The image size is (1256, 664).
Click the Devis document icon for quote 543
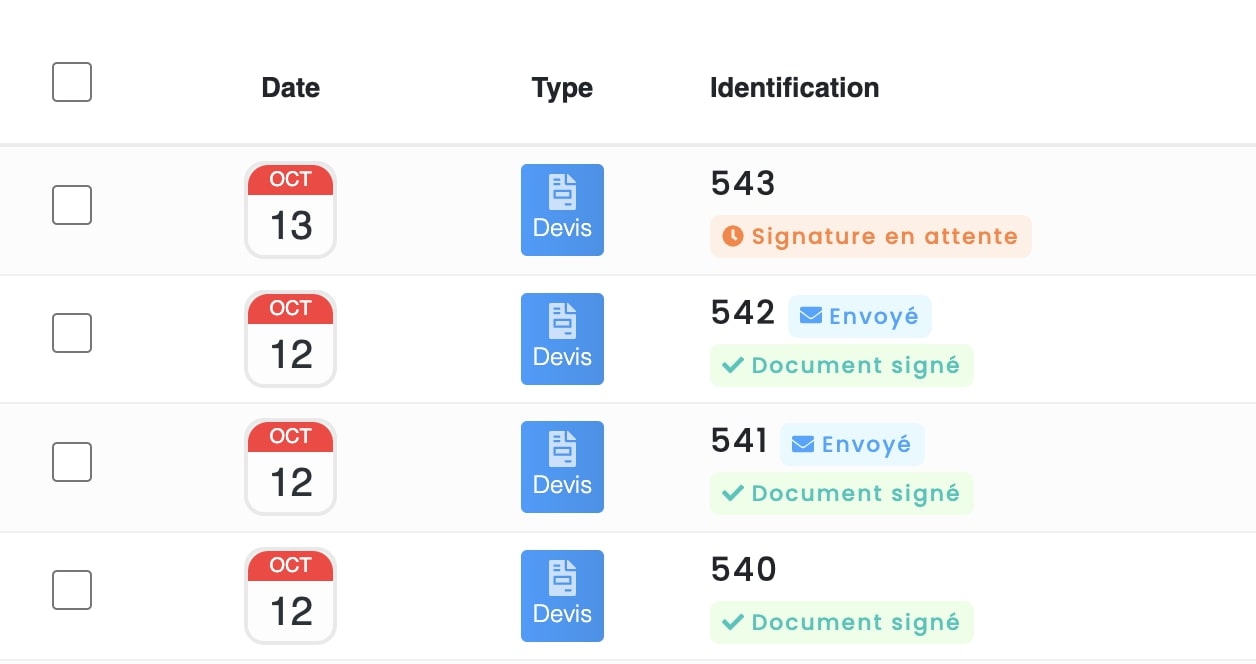point(562,209)
